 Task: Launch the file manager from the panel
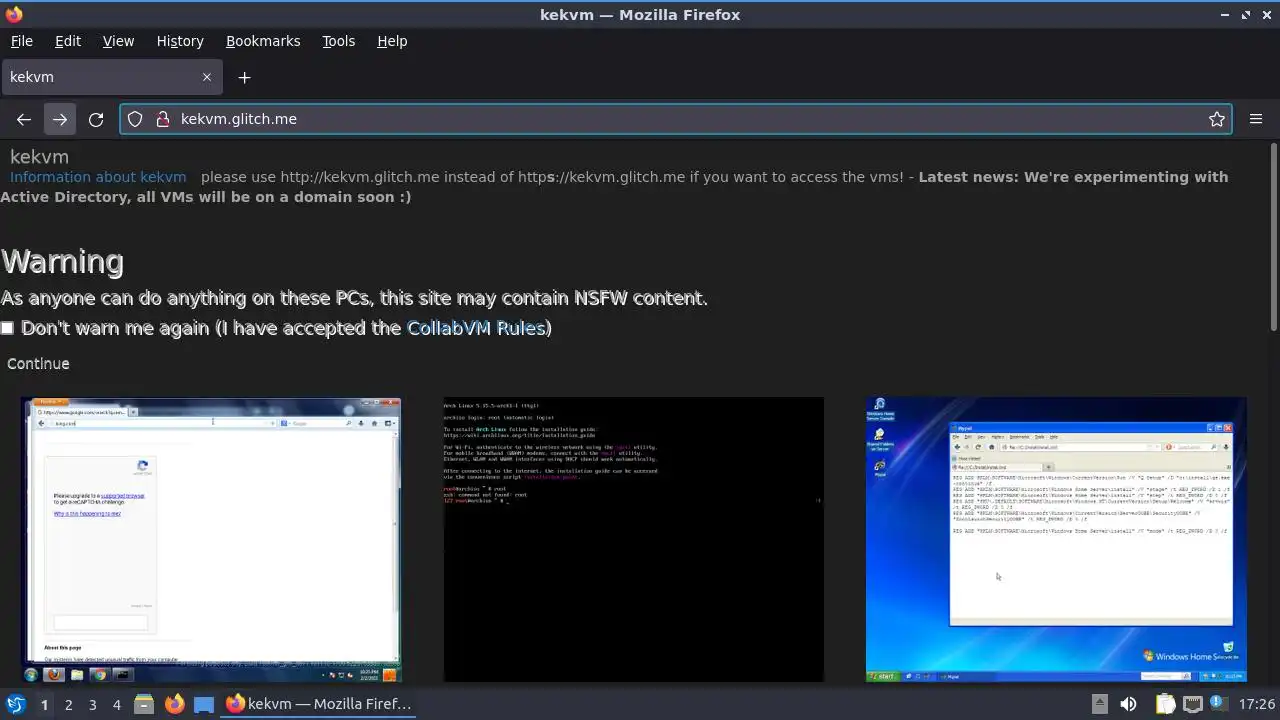point(144,704)
